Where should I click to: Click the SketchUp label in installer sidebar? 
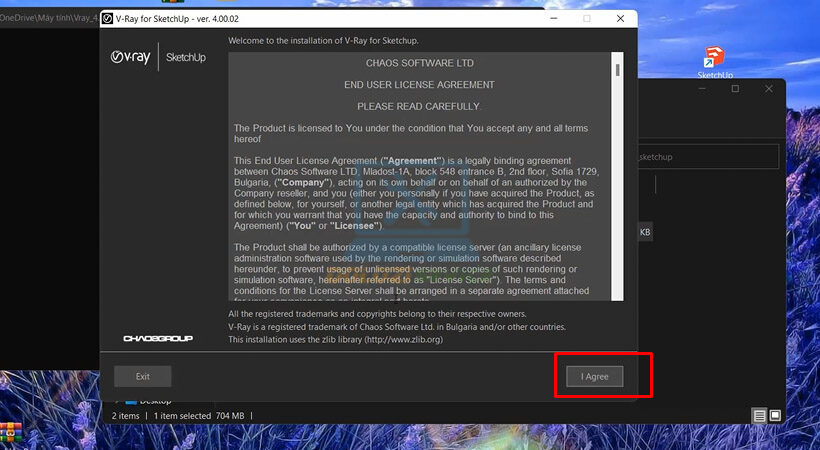pos(185,58)
